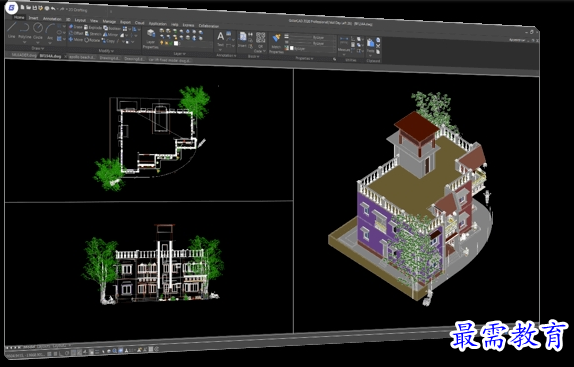Switch to the Insert ribbon tab

33,18
